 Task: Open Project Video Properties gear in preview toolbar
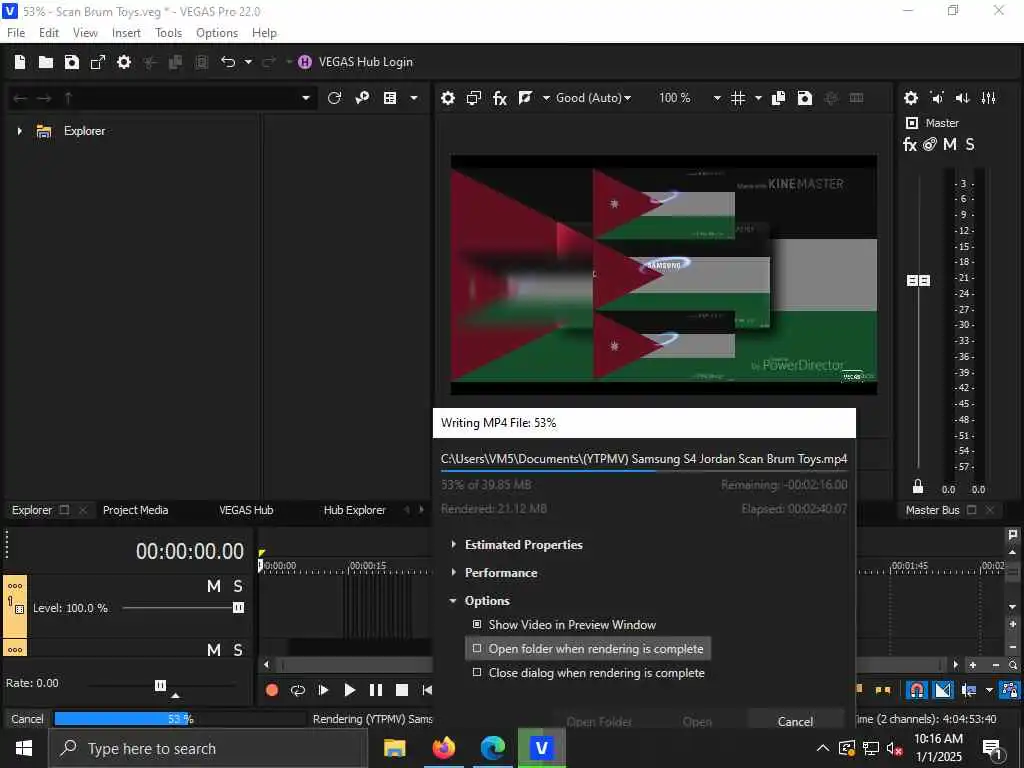pyautogui.click(x=448, y=98)
